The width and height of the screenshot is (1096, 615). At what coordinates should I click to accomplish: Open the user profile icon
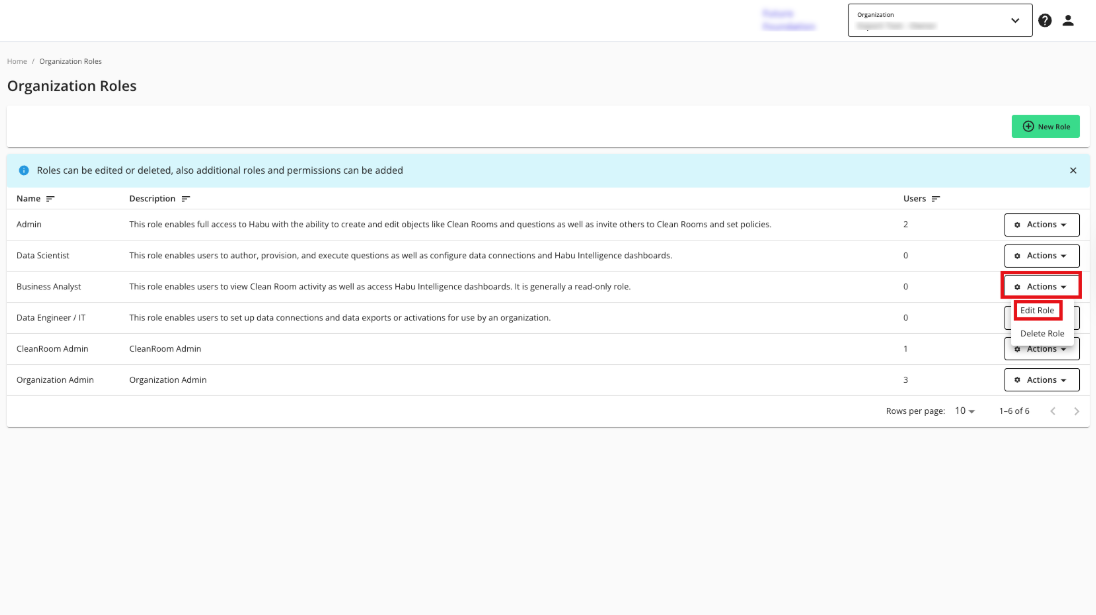1068,20
